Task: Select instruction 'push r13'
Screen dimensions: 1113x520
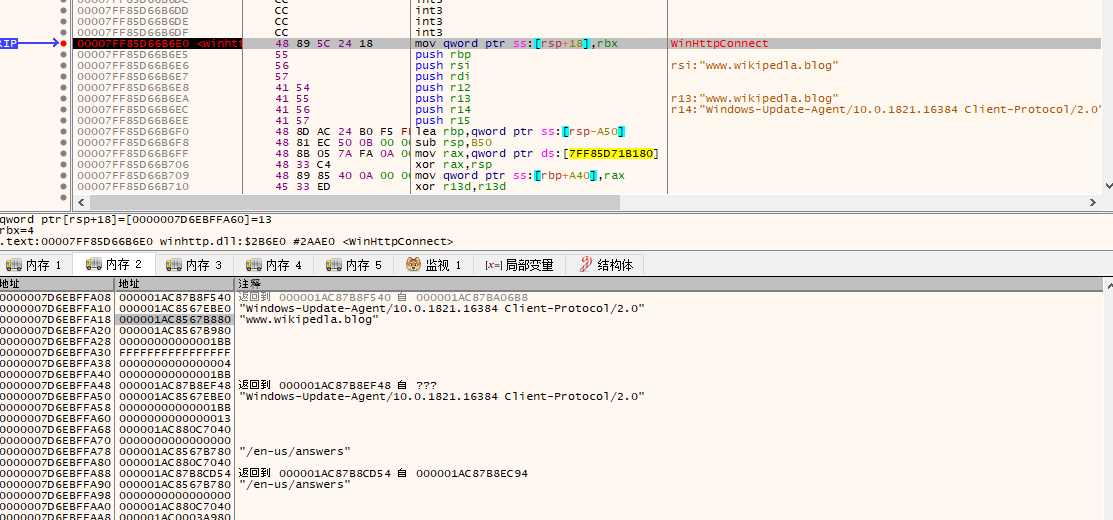Action: (443, 99)
